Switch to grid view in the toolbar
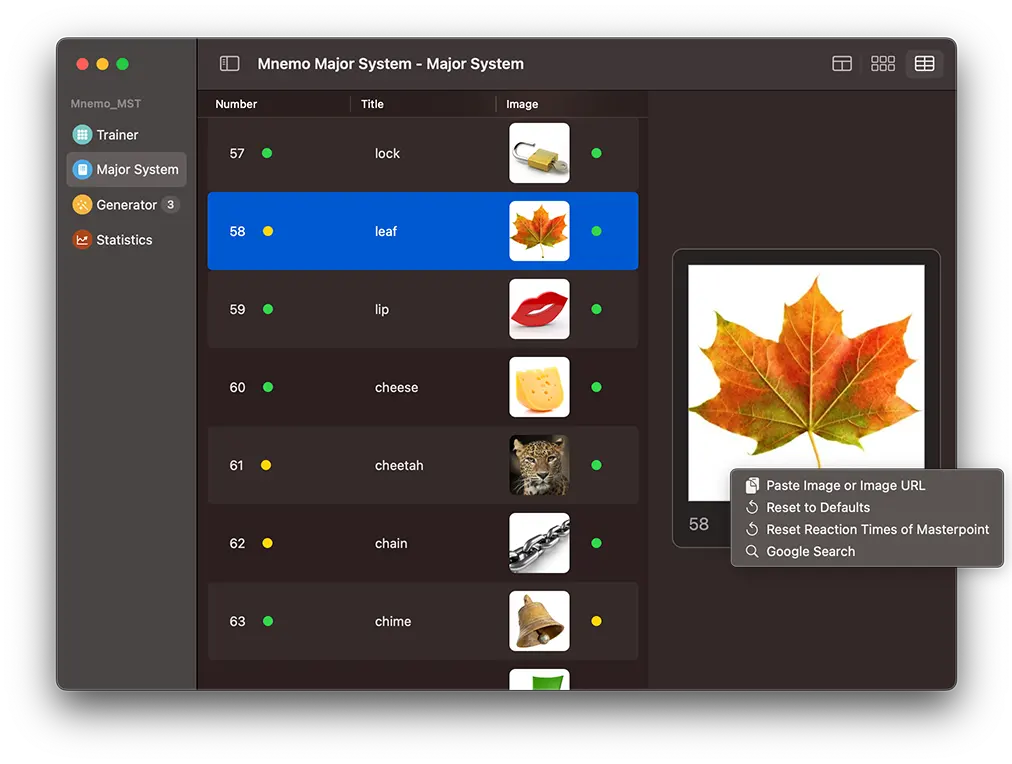The image size is (1012, 764). pos(882,63)
